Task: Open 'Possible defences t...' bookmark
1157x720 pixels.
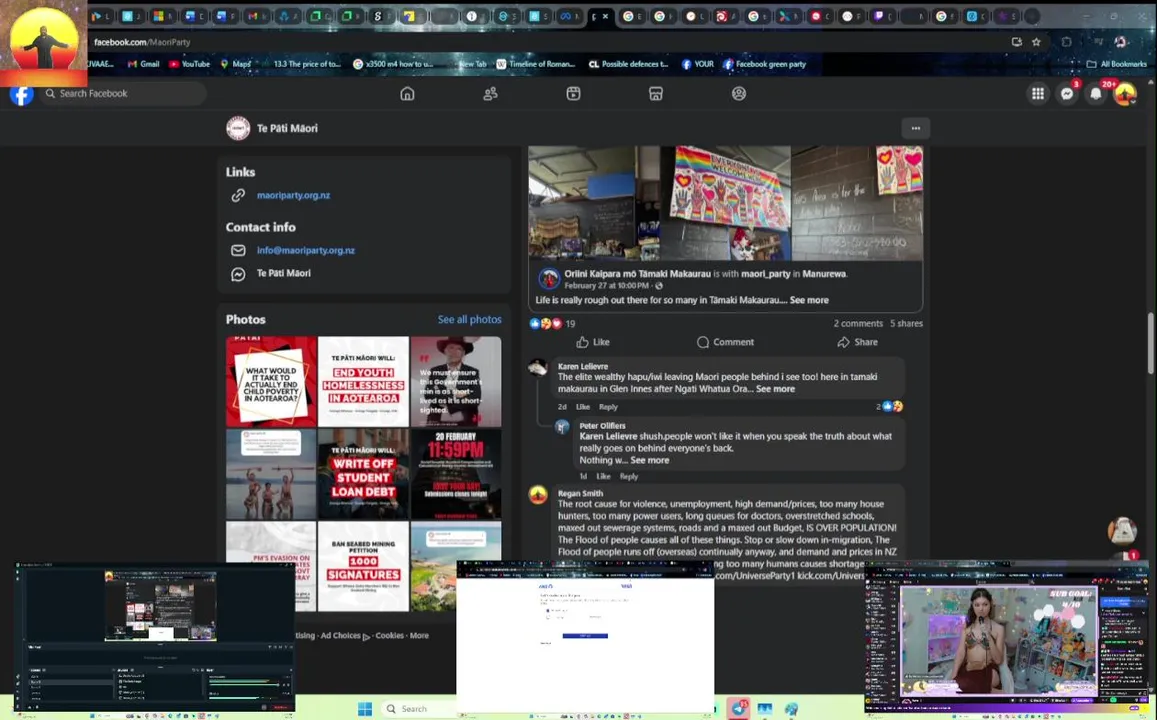Action: pyautogui.click(x=628, y=64)
